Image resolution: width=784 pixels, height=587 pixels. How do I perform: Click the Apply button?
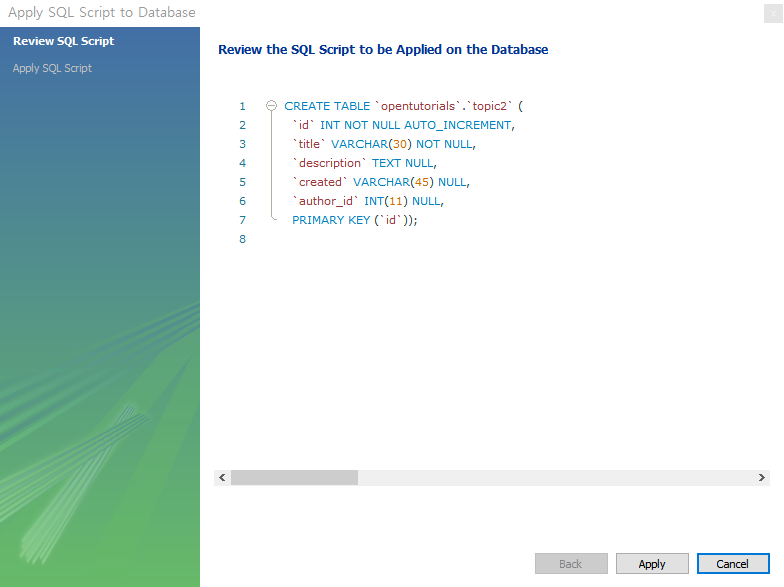click(x=652, y=564)
